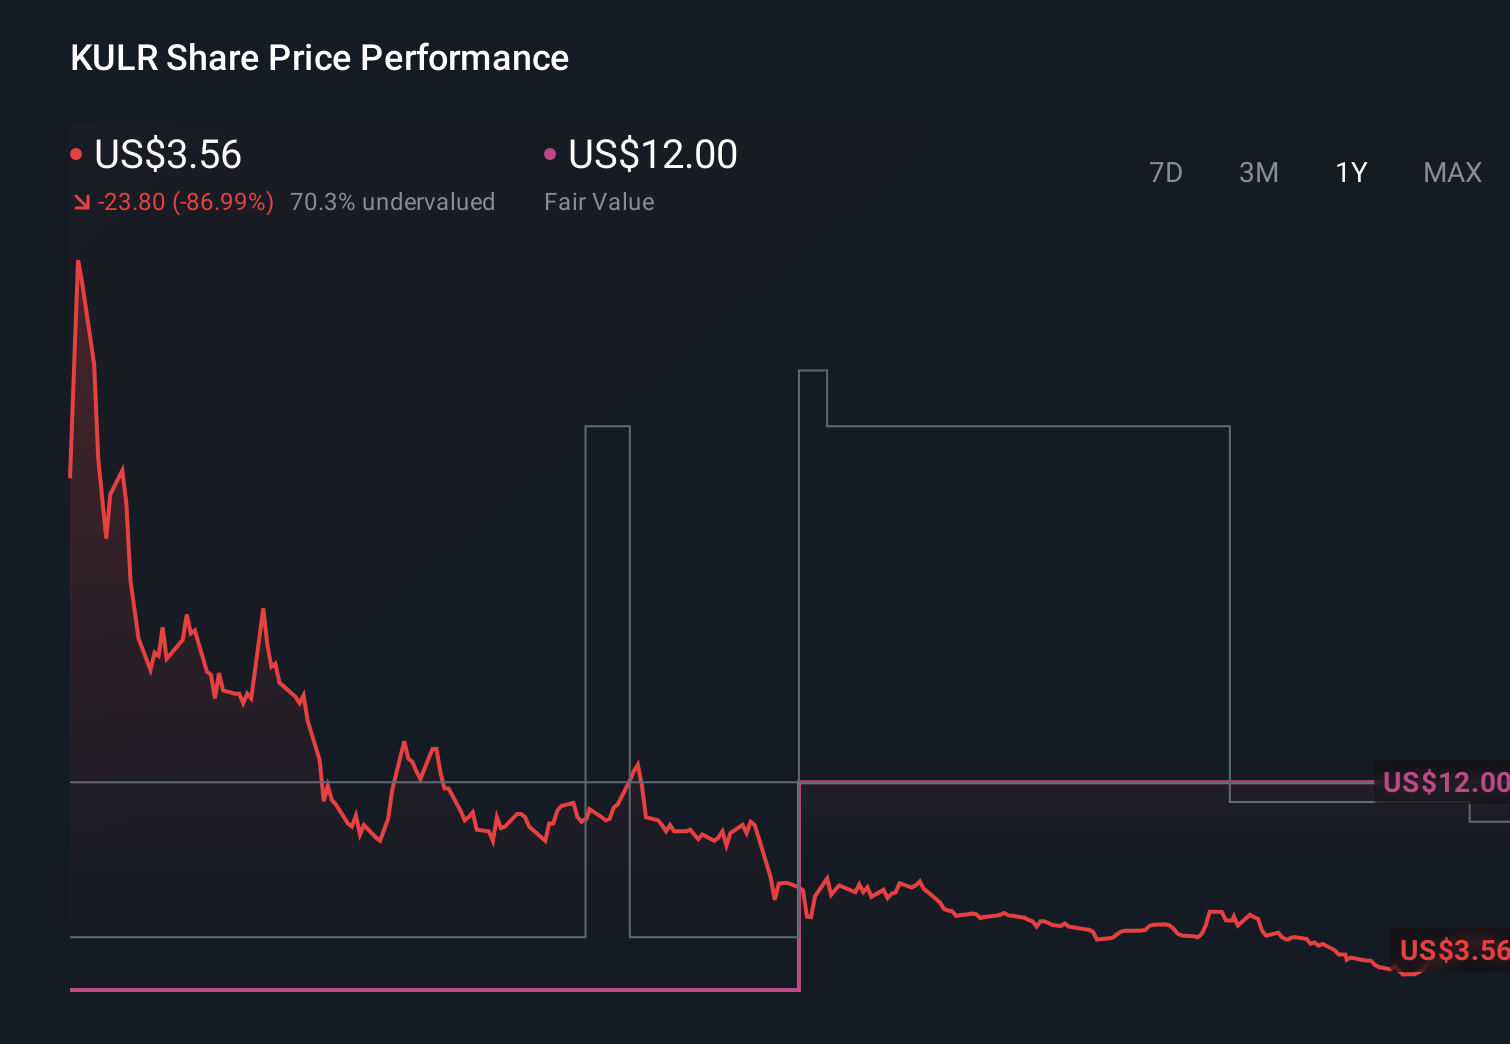The height and width of the screenshot is (1044, 1510).
Task: Click the US$12.00 price label on the right edge
Action: (1443, 783)
